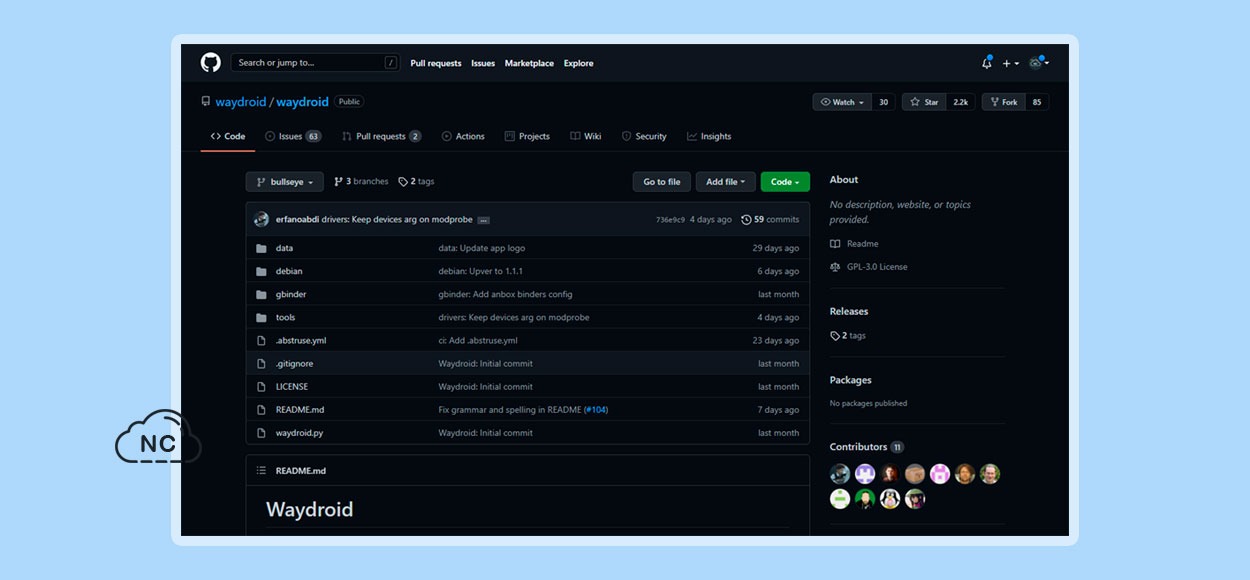Open the Security tab

coord(644,136)
